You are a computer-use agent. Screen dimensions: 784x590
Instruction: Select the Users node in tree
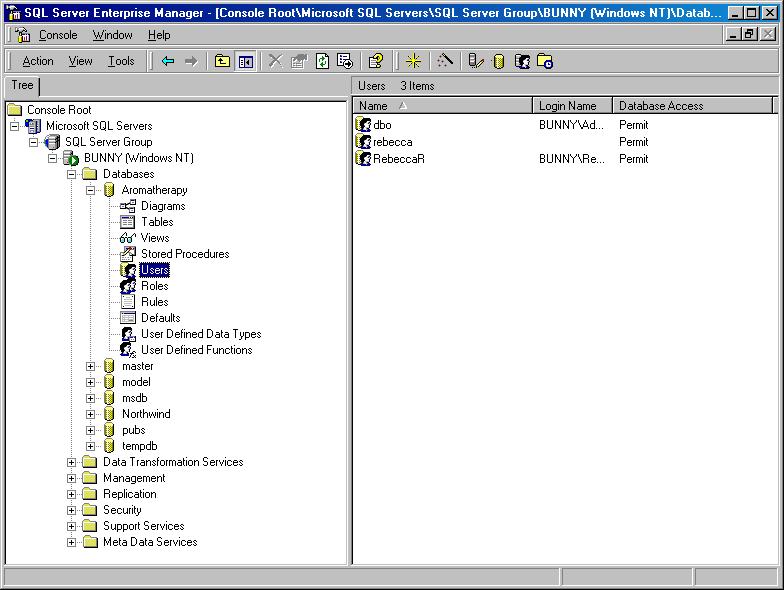coord(154,270)
